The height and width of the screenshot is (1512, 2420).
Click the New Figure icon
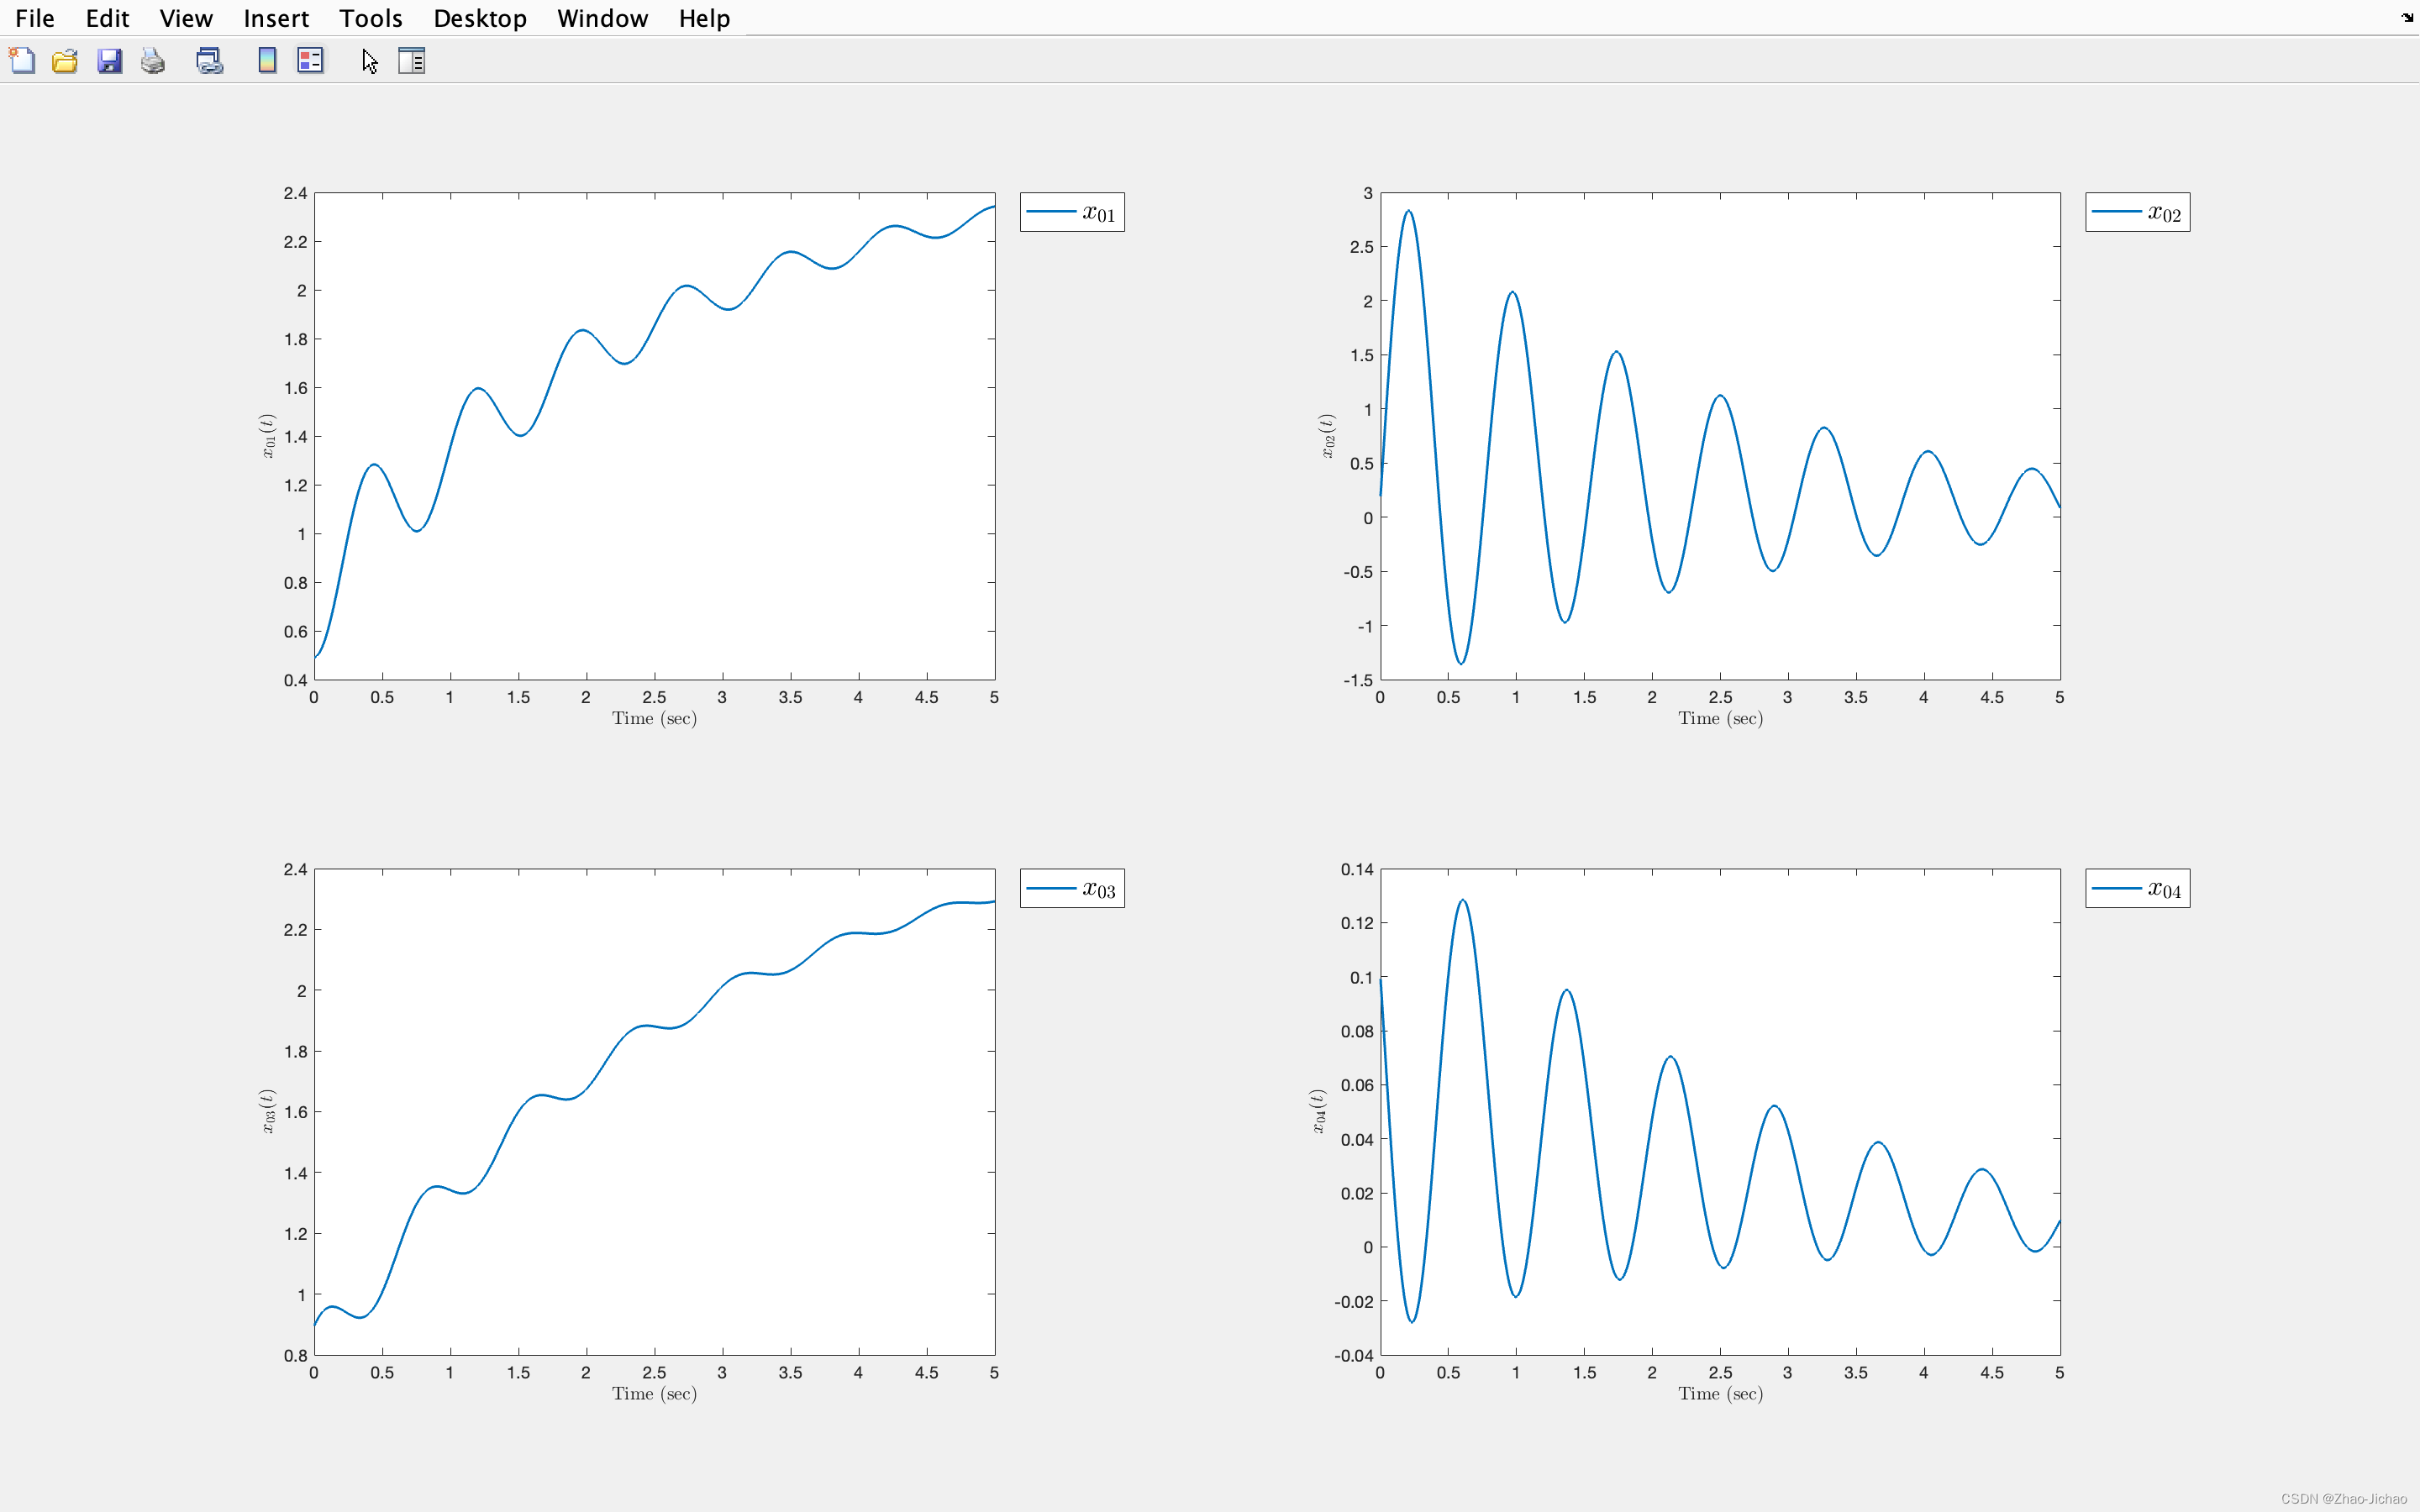(22, 61)
